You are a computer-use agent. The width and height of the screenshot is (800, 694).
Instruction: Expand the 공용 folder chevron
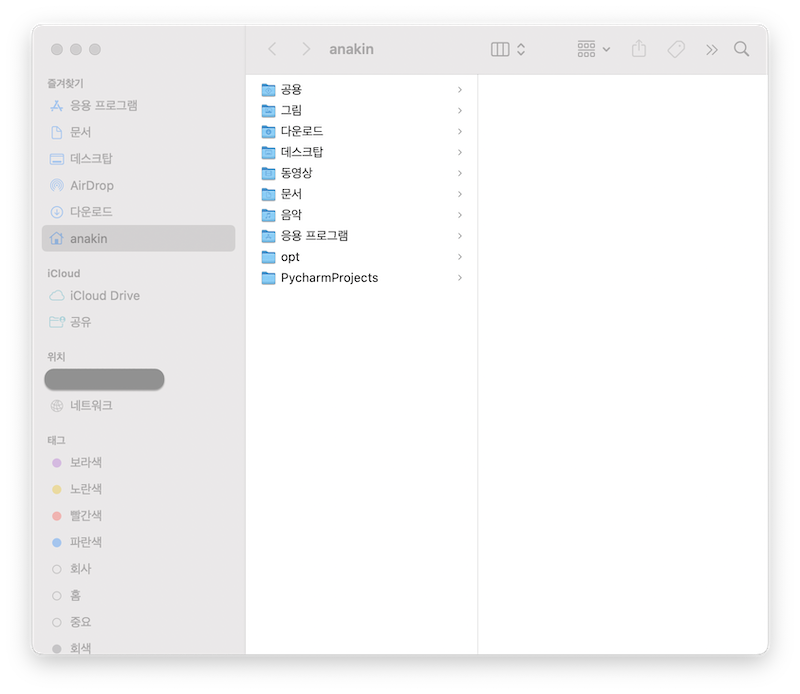[460, 90]
